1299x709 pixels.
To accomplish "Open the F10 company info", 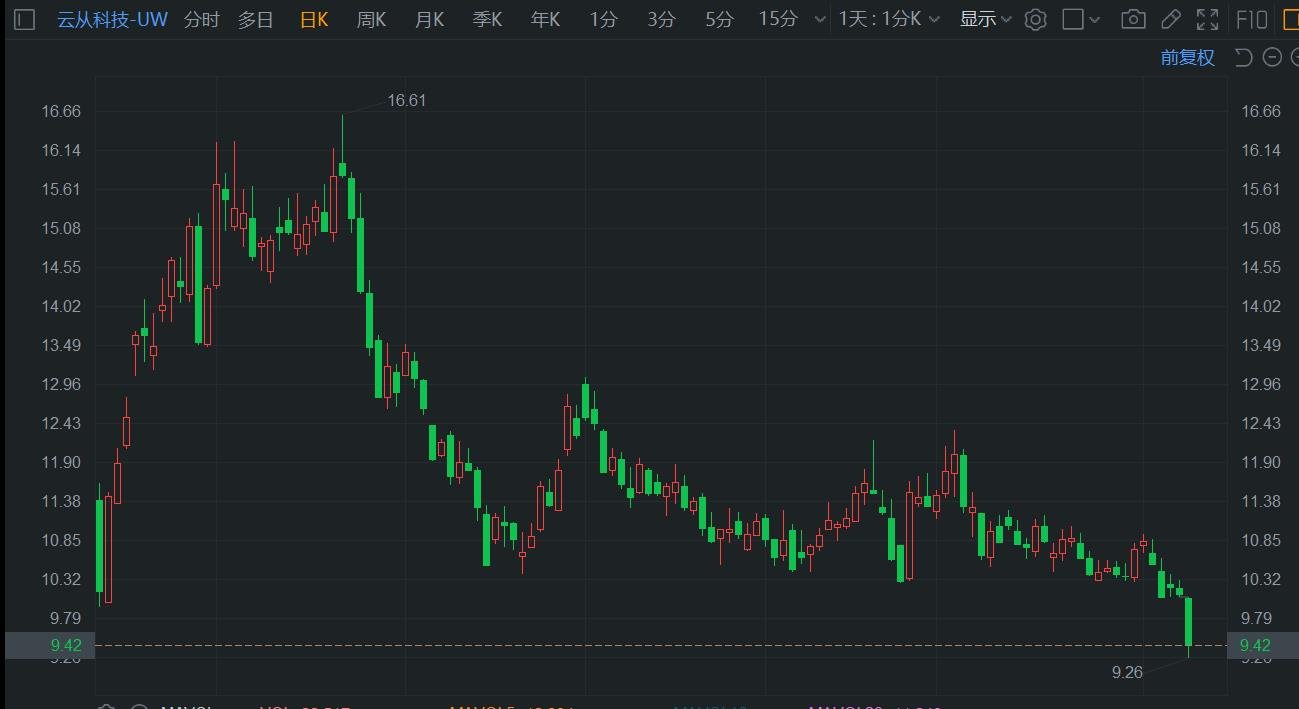I will pyautogui.click(x=1252, y=20).
